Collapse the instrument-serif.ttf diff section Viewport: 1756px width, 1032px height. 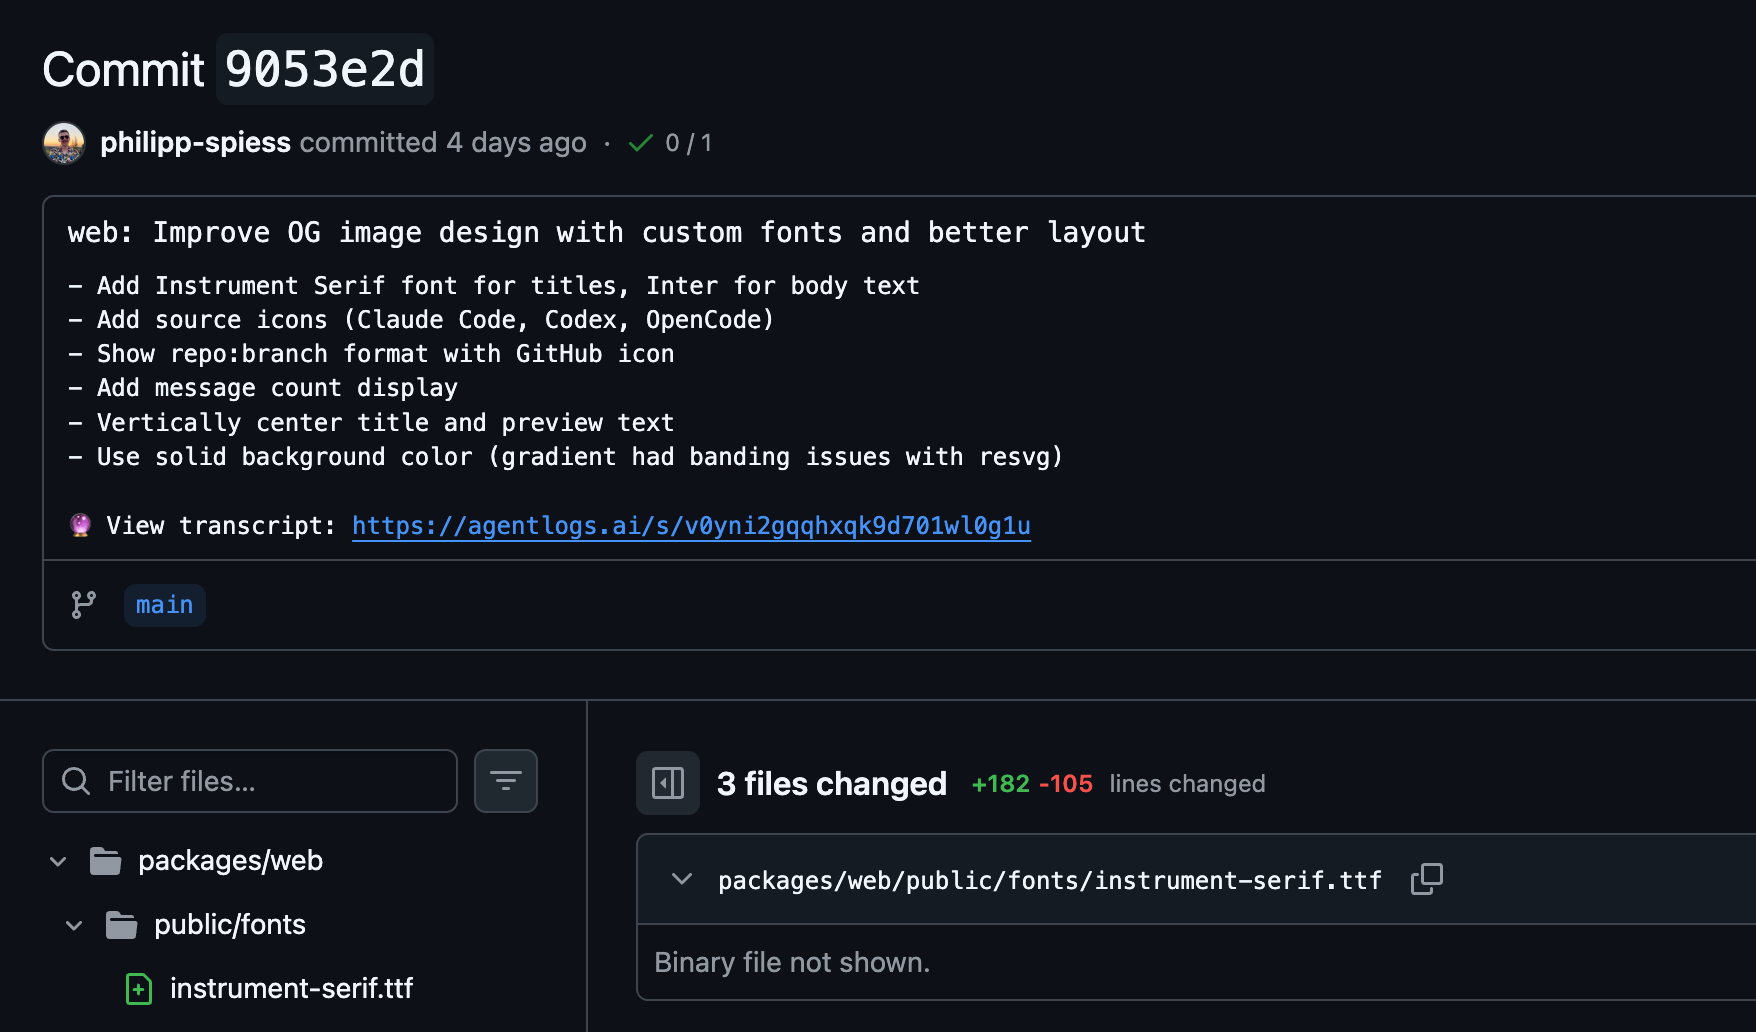click(x=681, y=879)
